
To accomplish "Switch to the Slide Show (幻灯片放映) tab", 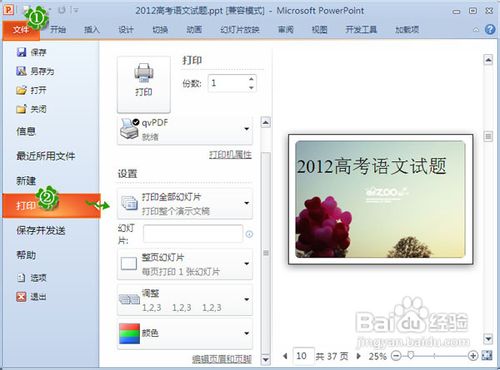I will click(x=240, y=30).
